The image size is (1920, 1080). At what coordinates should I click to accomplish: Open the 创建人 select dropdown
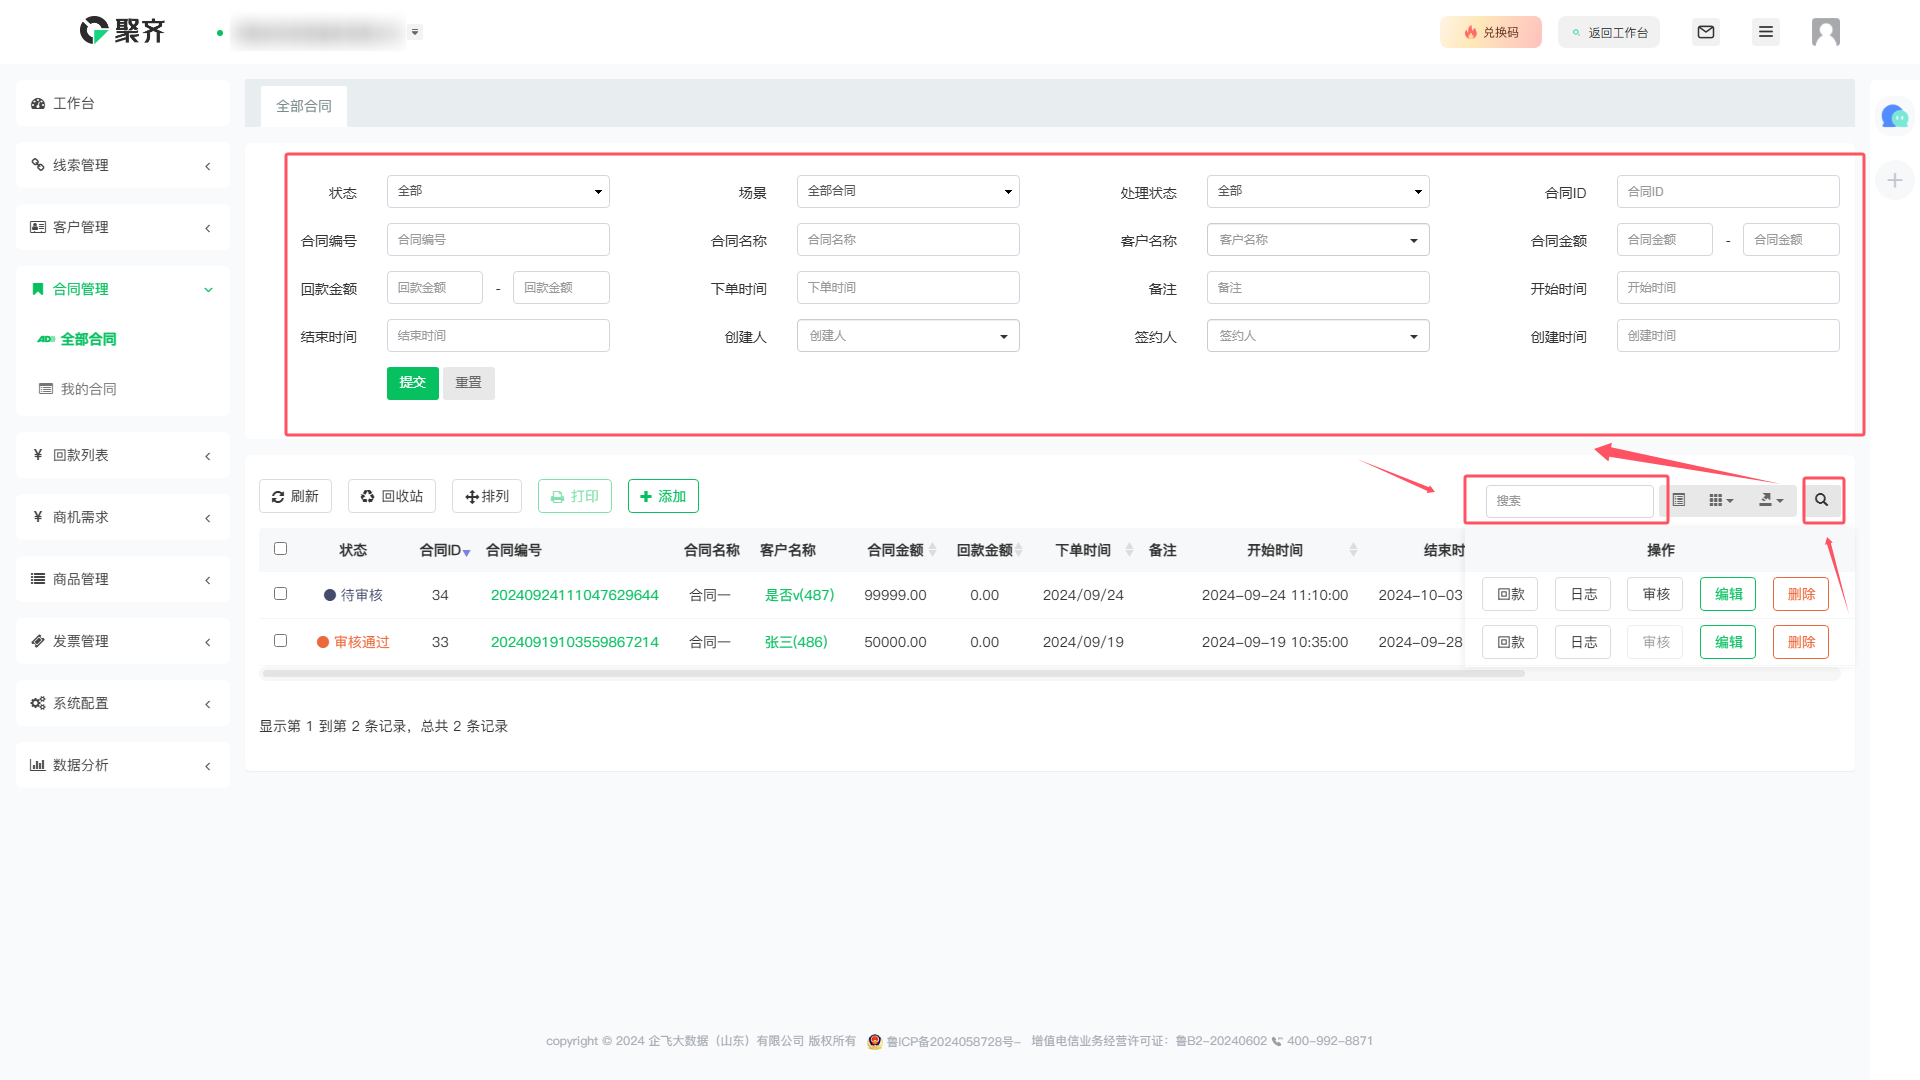pos(908,336)
